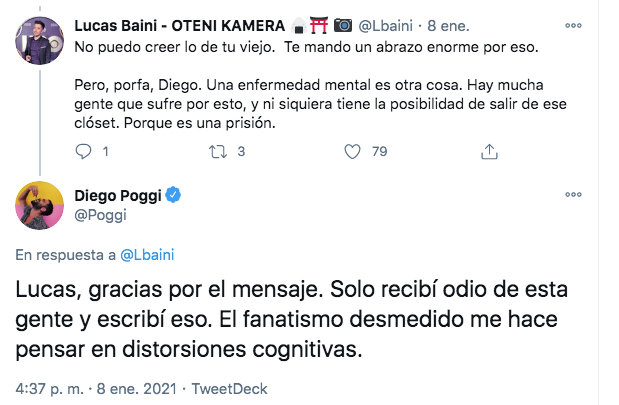Open Diego Poggi's profile picture

tap(37, 203)
